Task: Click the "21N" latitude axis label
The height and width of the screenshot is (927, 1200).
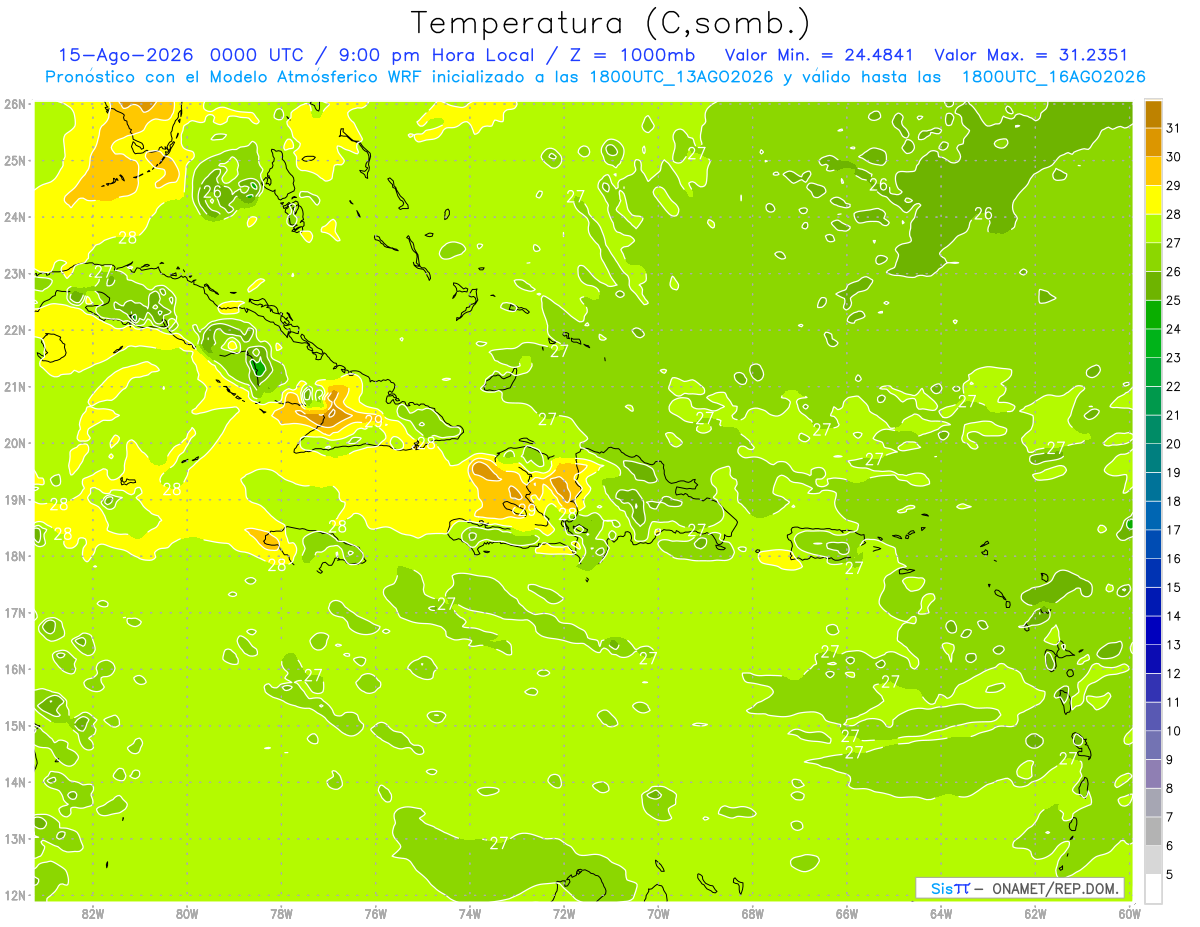Action: pyautogui.click(x=14, y=386)
